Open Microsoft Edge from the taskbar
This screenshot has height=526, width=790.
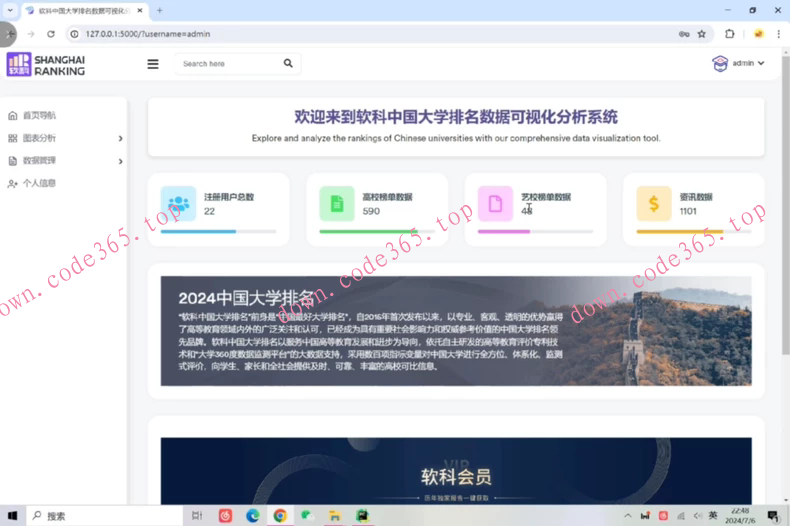click(252, 515)
